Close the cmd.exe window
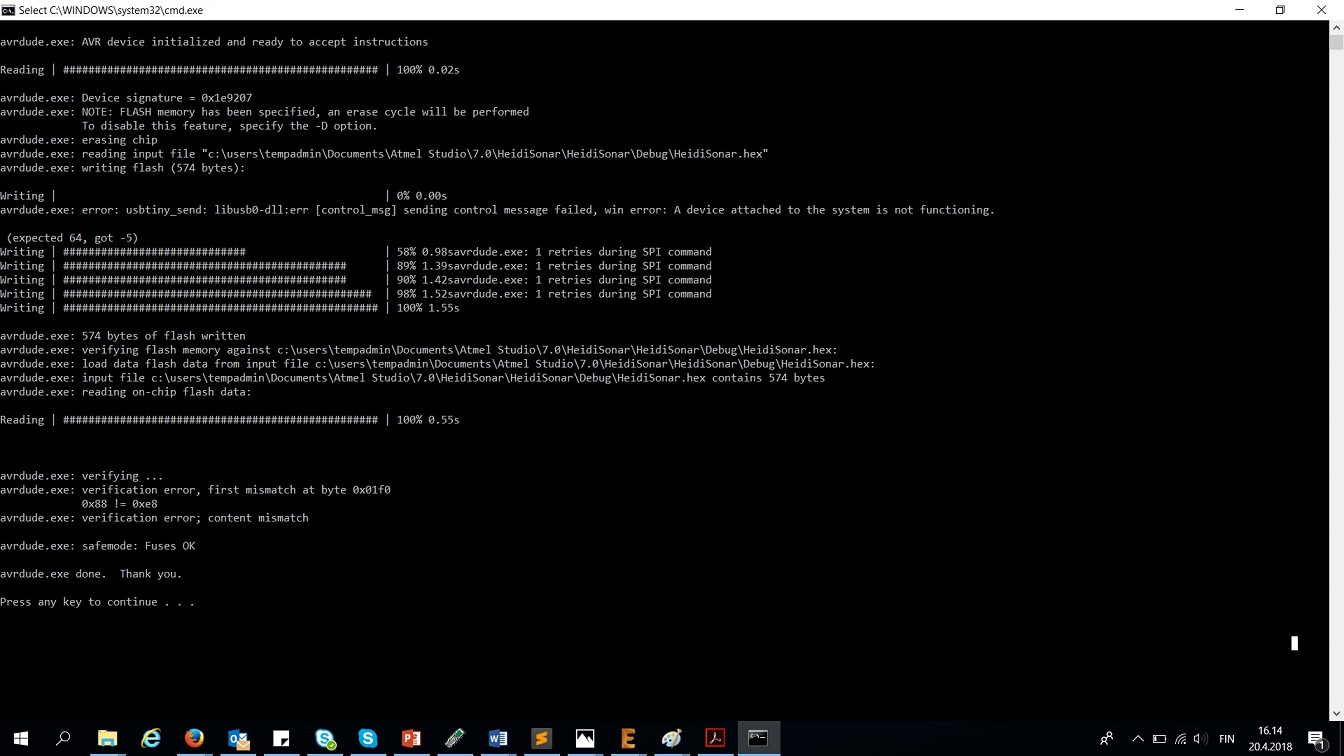The image size is (1344, 756). pos(1321,10)
